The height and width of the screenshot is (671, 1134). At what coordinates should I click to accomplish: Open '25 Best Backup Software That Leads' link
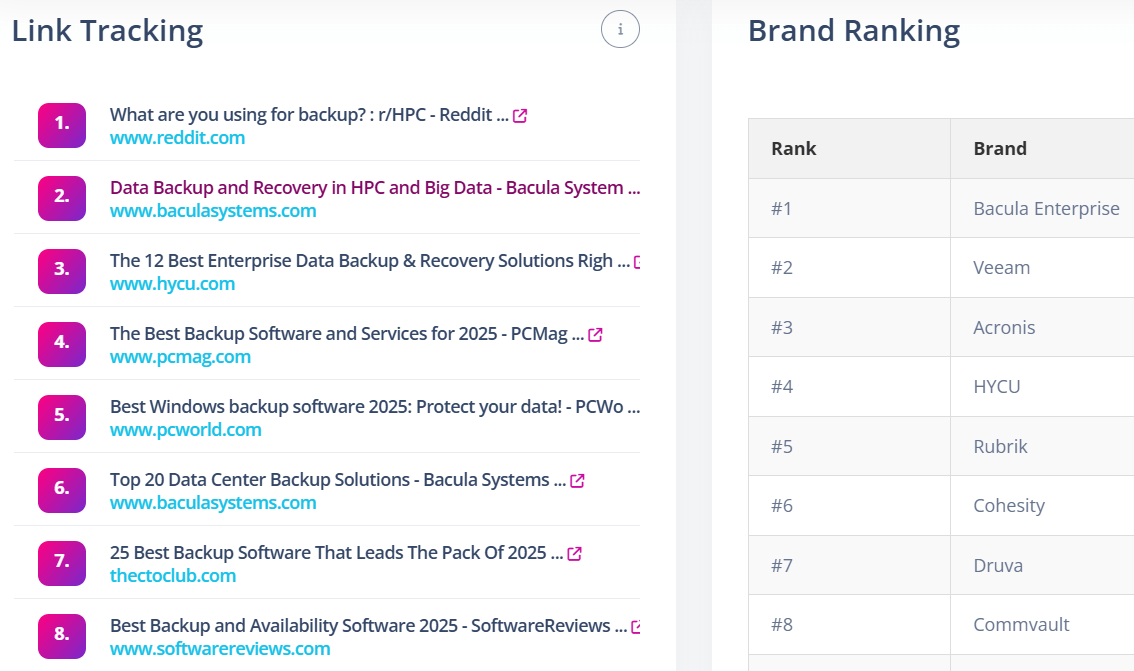click(x=336, y=553)
